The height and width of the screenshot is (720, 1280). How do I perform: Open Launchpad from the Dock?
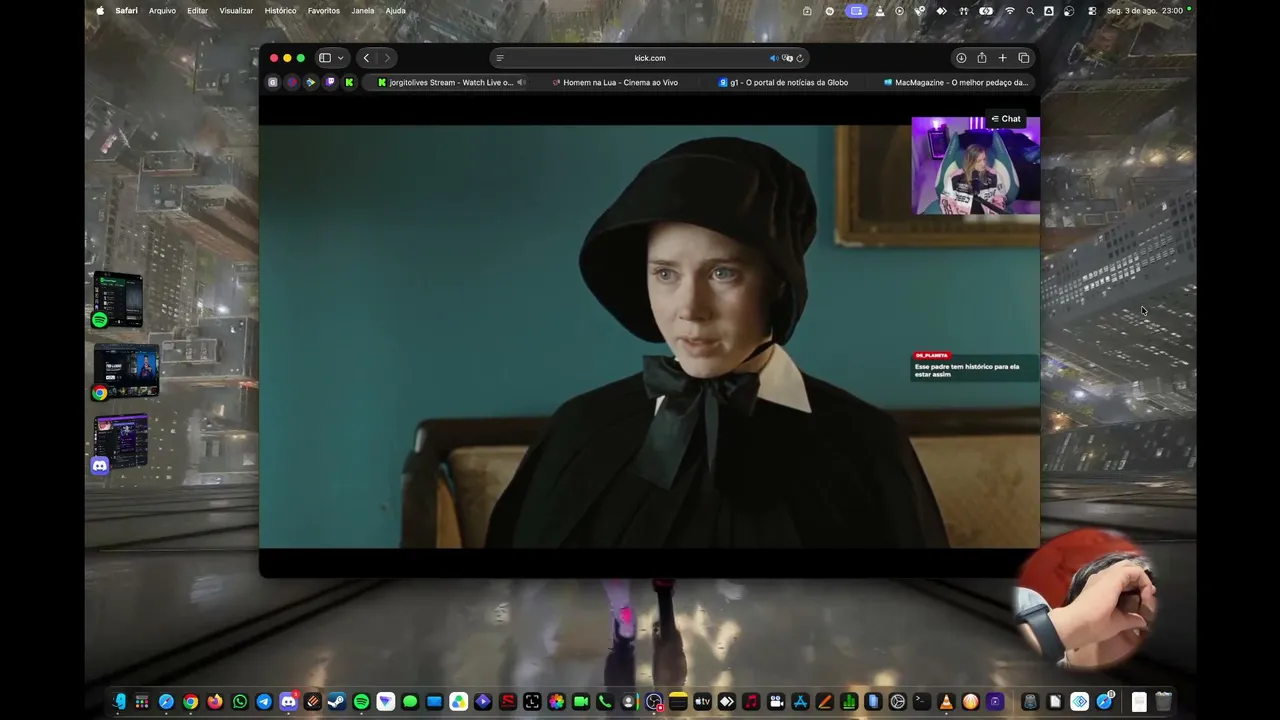pos(142,702)
